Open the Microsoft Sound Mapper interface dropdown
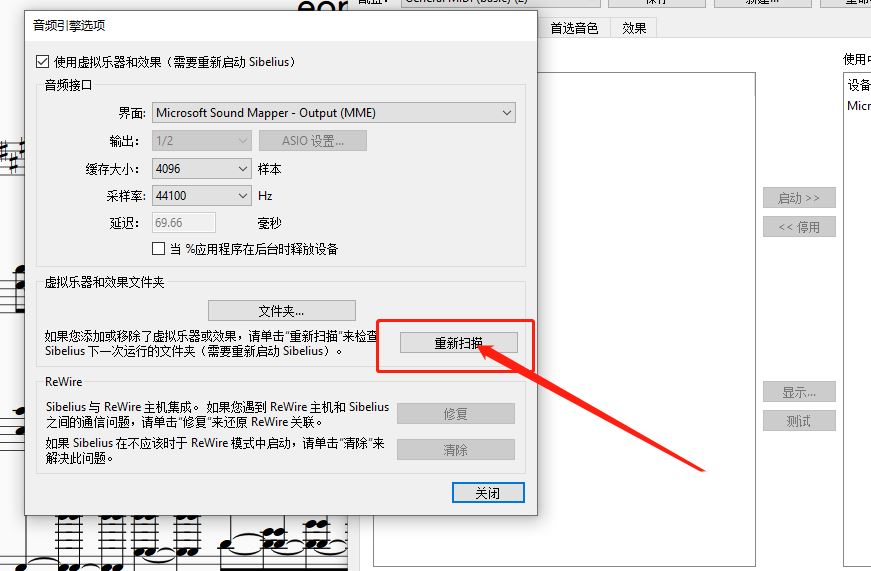Screen dimensions: 871x571 point(333,113)
